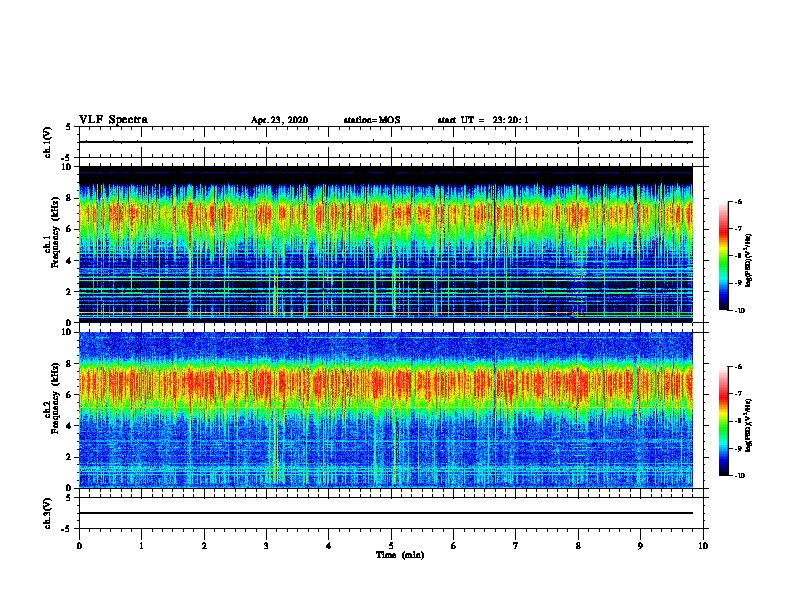Click the "4" kHz tick of ch.2 spectrogram

coord(69,426)
